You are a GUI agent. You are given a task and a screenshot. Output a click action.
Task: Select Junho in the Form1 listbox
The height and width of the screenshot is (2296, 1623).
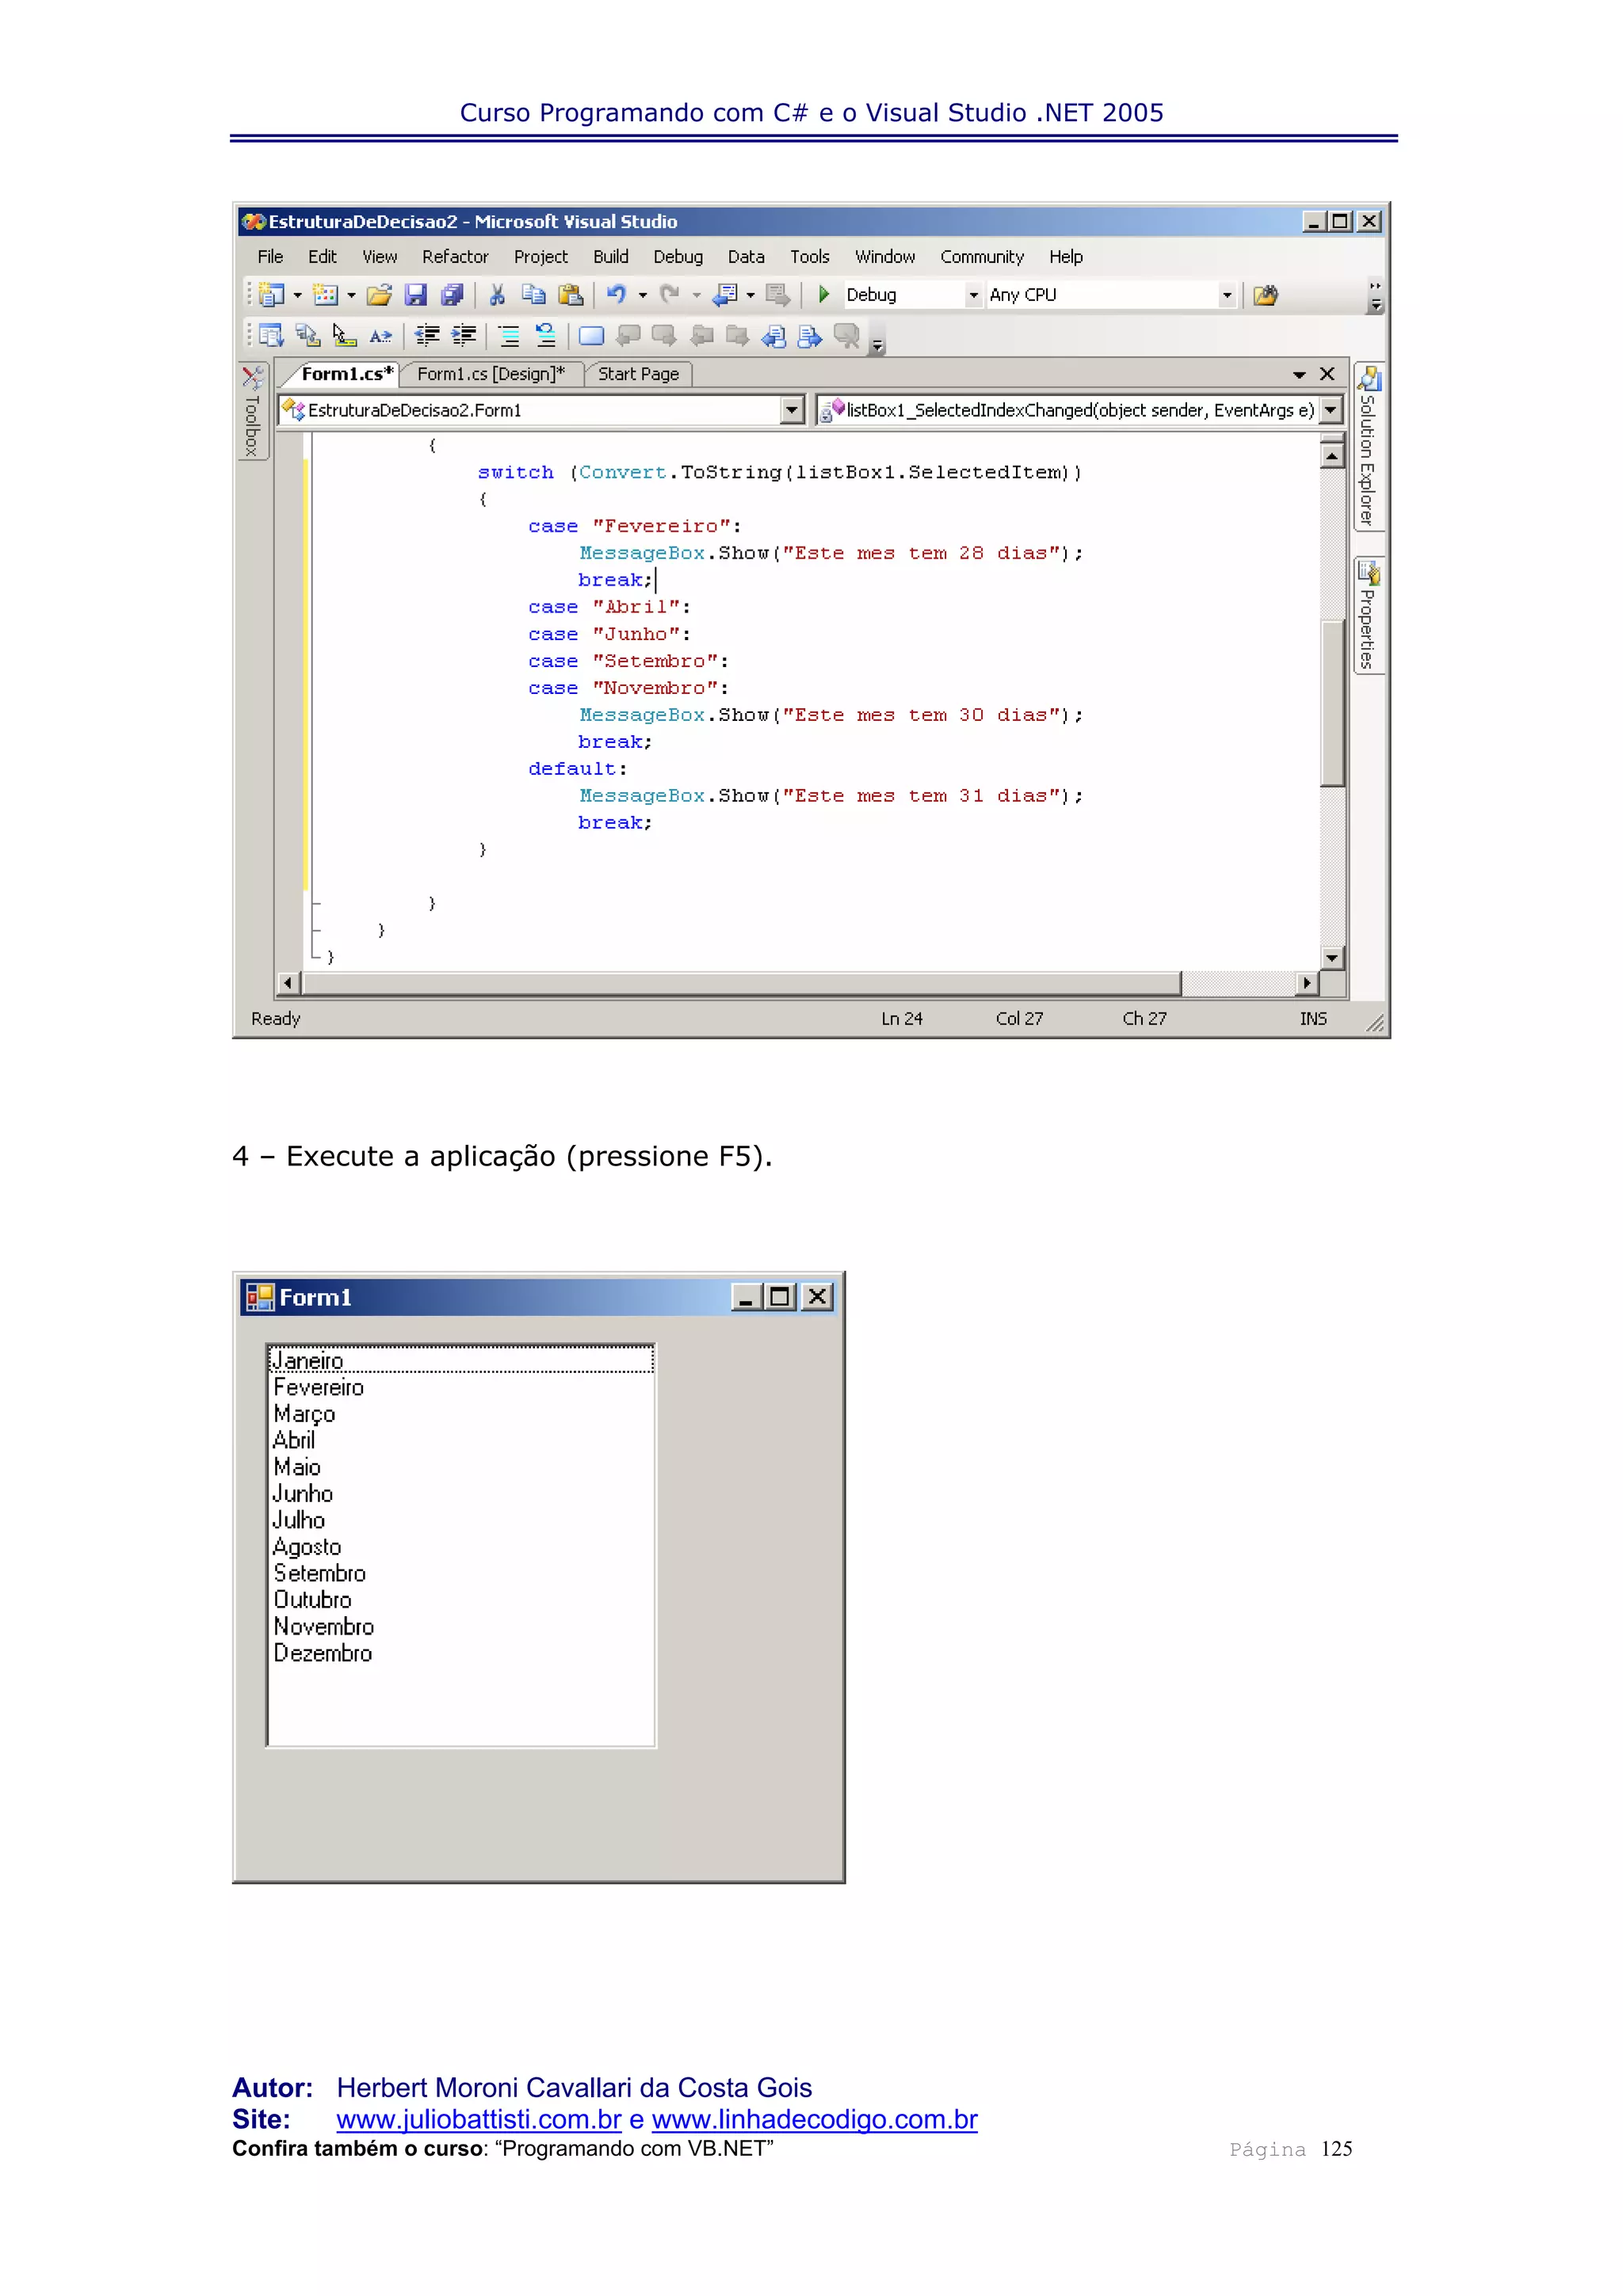point(460,1493)
